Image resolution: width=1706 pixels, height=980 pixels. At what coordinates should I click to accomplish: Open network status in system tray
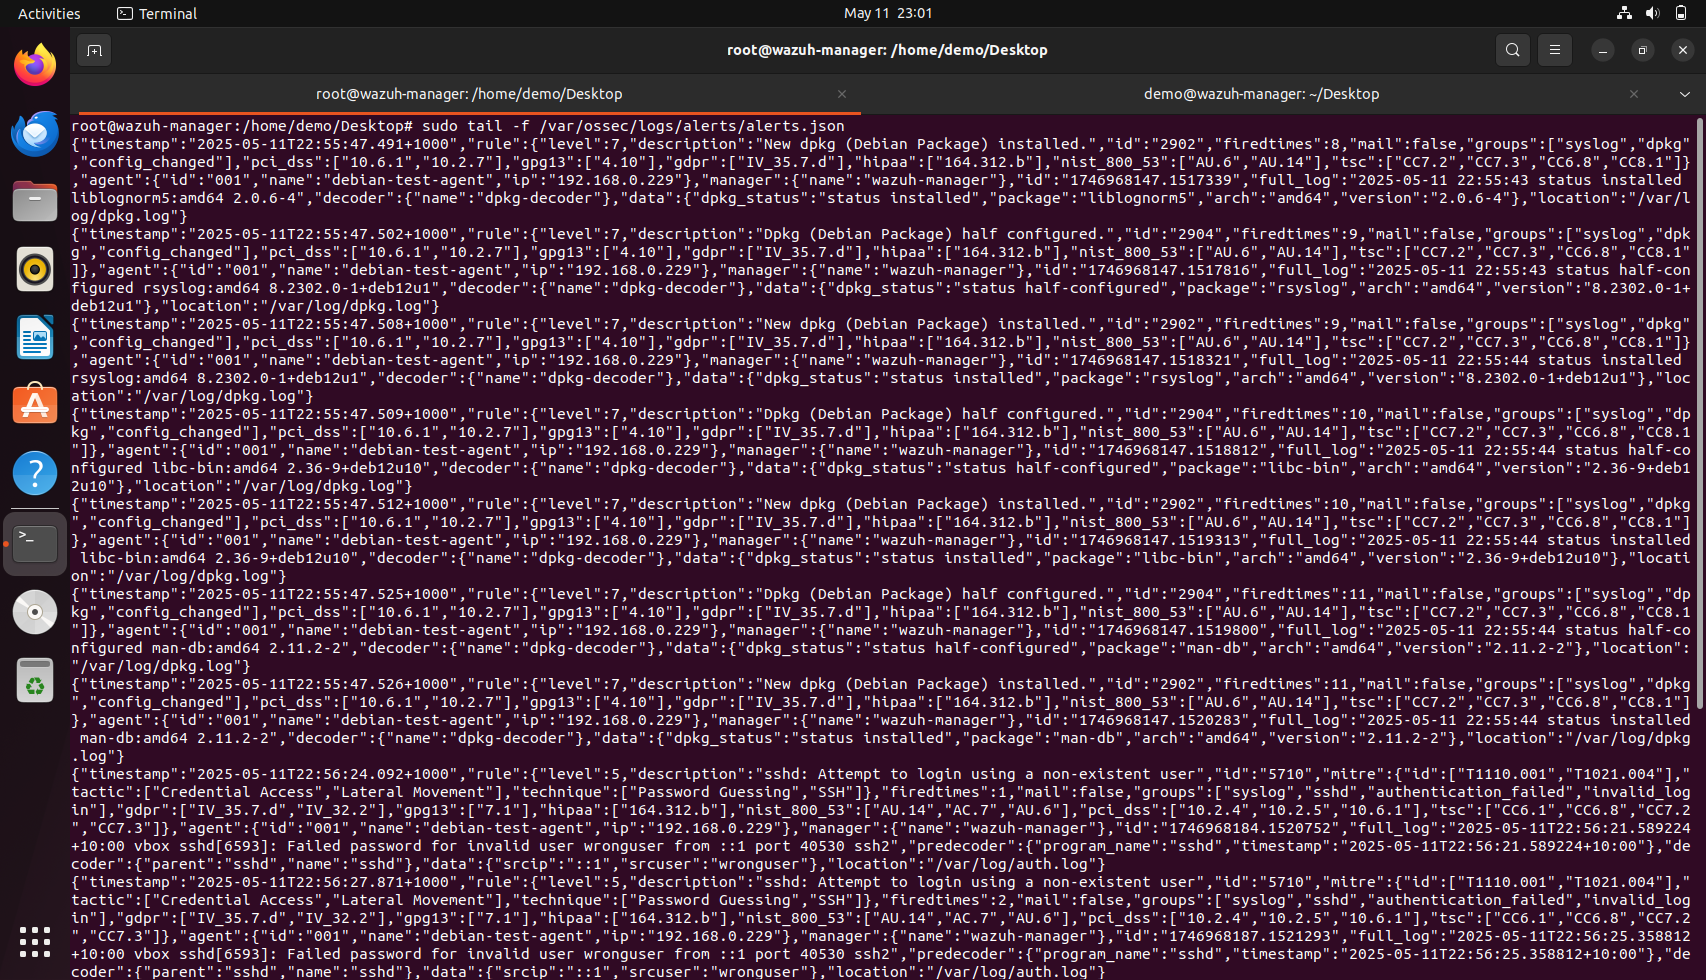point(1624,13)
